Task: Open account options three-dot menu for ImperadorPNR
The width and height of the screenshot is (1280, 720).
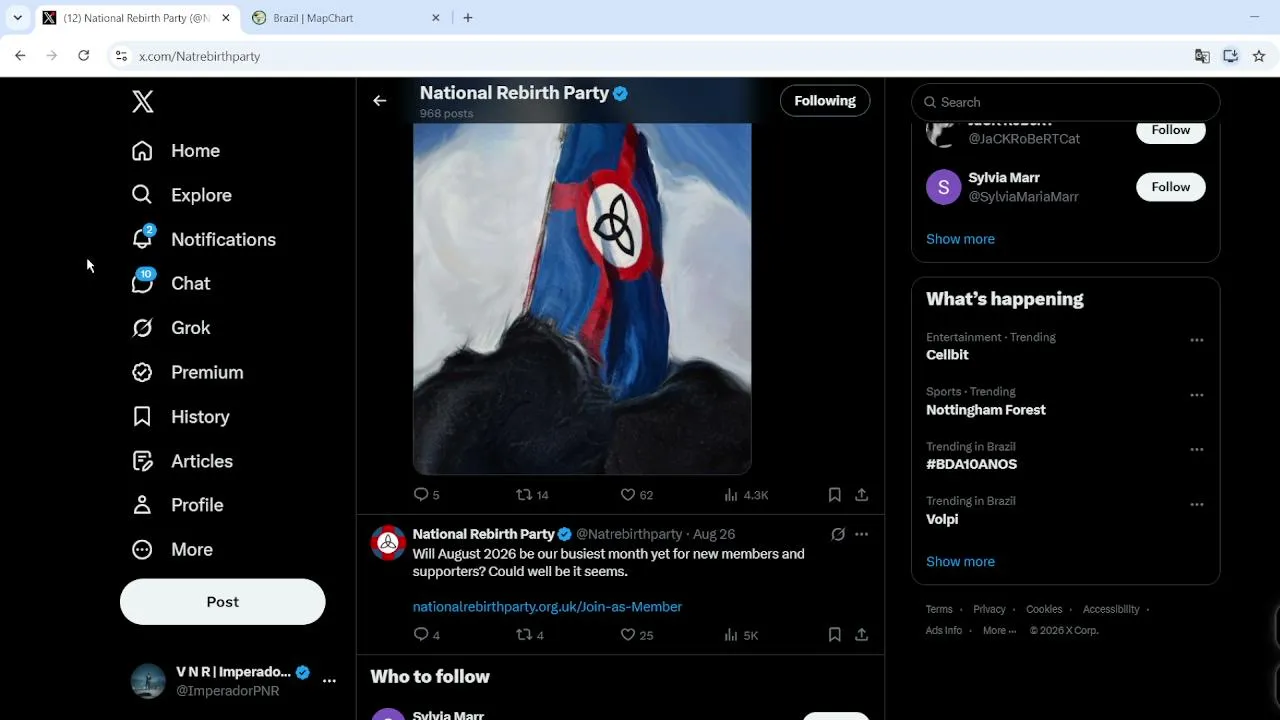Action: [x=329, y=681]
